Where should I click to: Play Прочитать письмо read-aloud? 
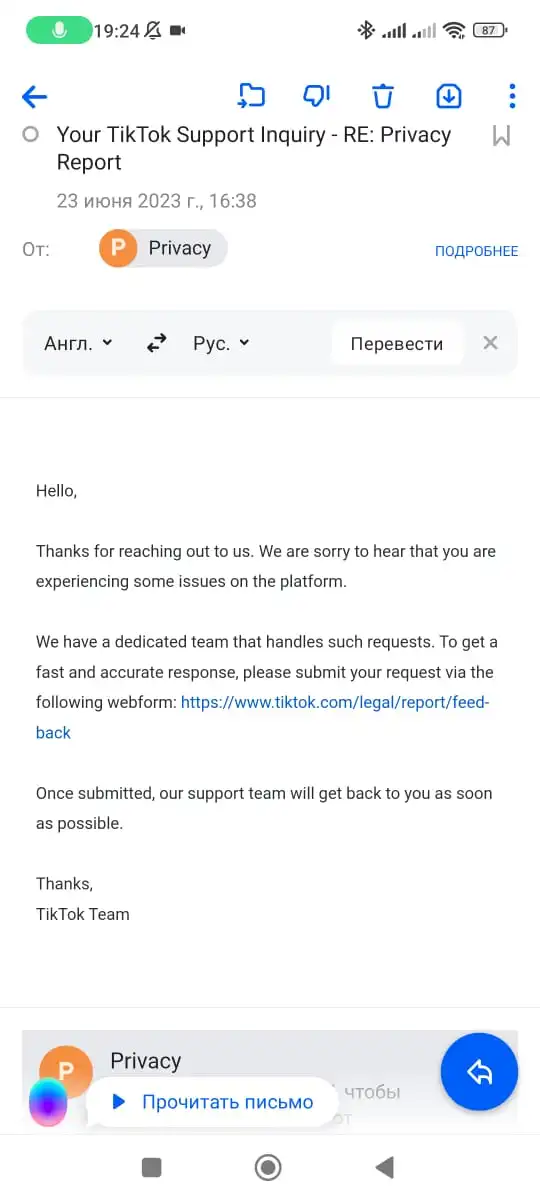coord(212,1102)
